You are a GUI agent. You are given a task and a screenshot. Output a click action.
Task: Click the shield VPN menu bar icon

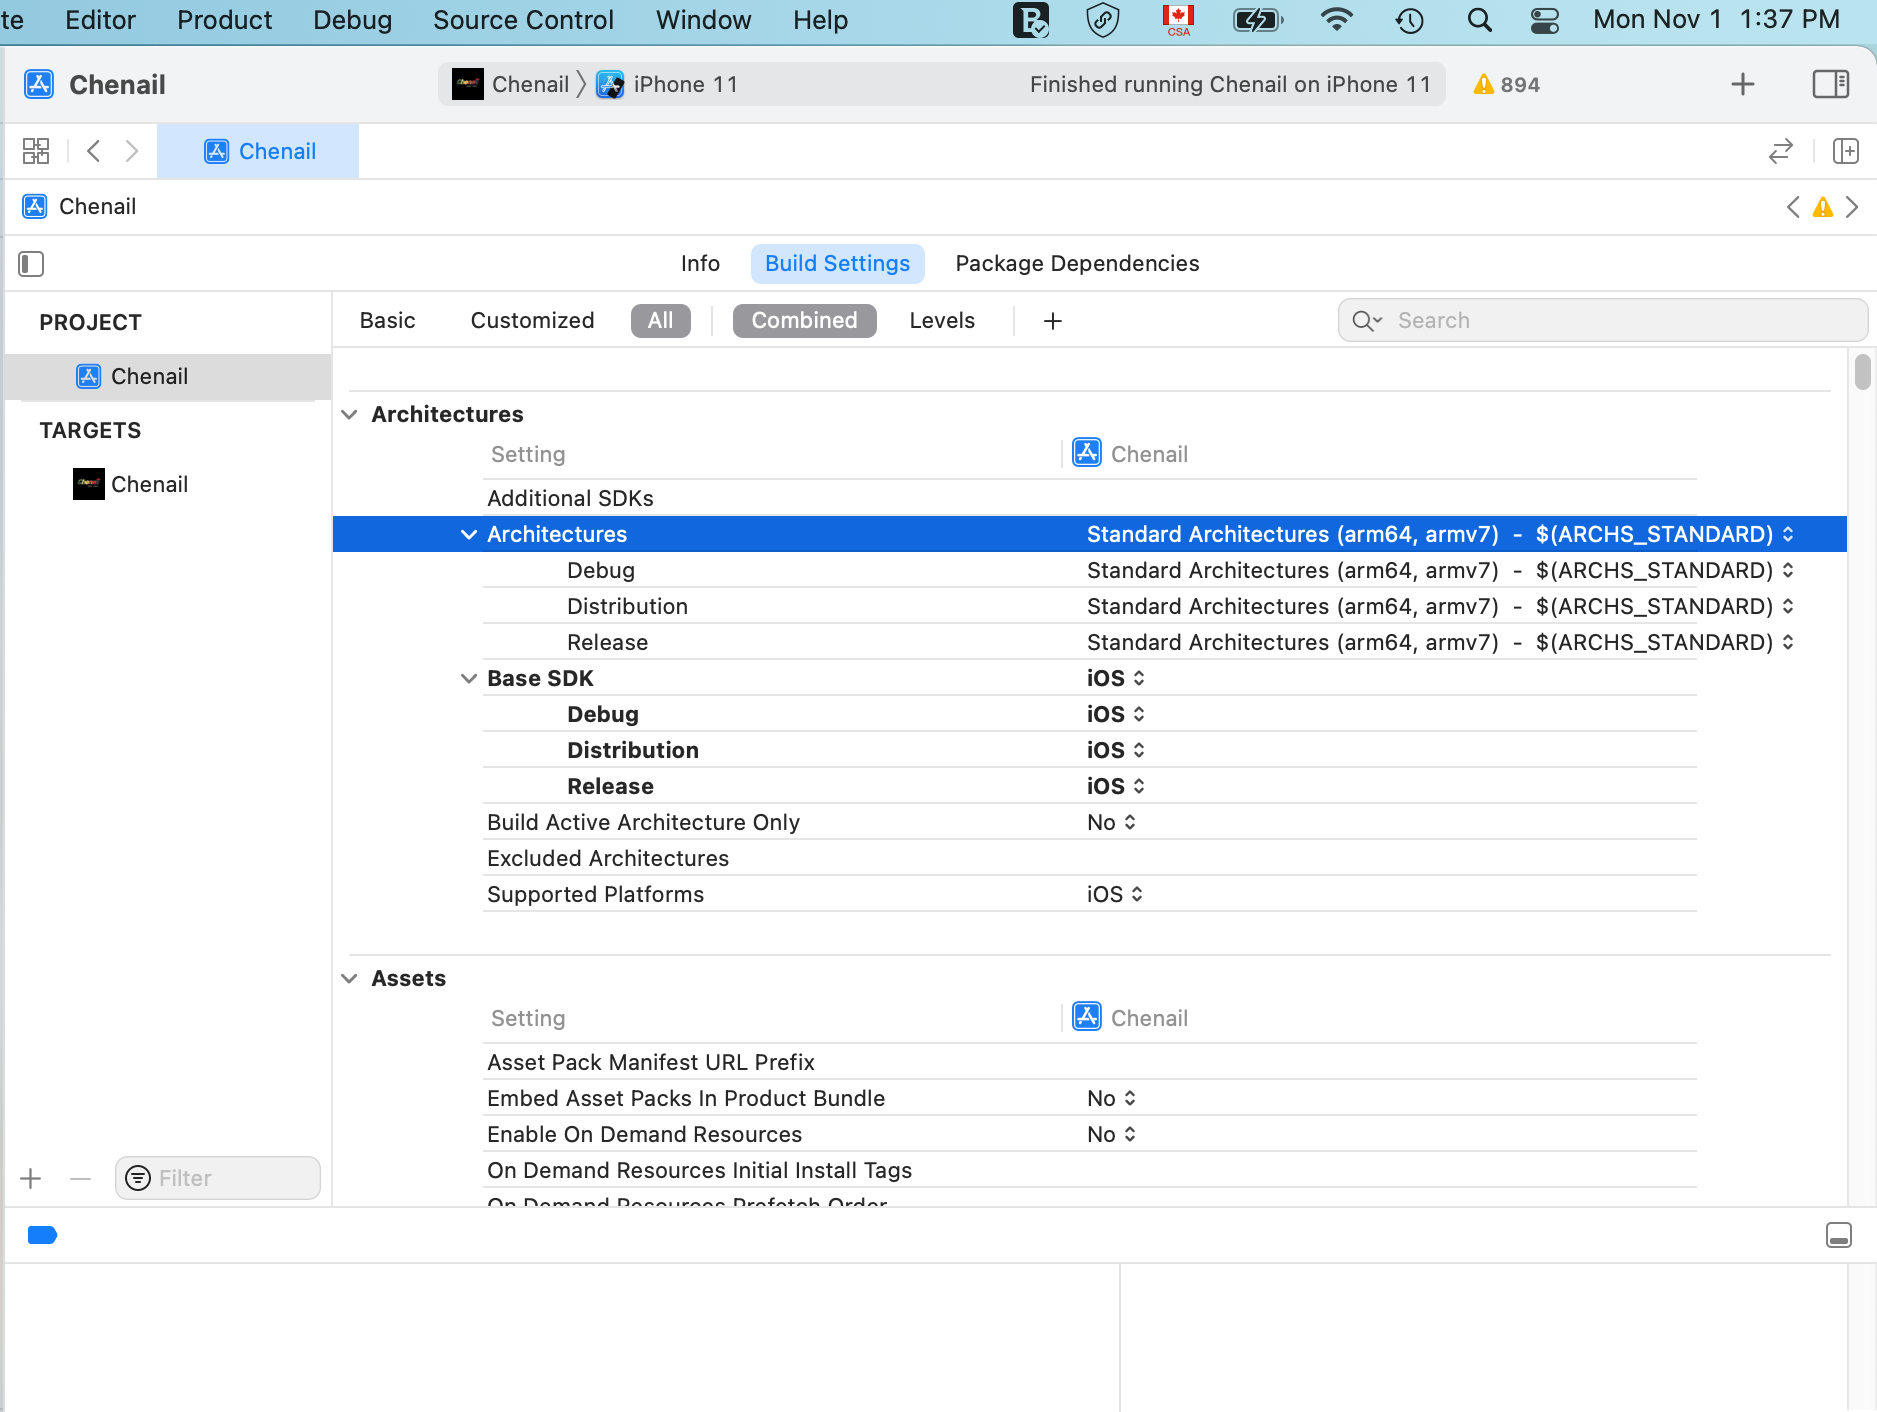1102,20
